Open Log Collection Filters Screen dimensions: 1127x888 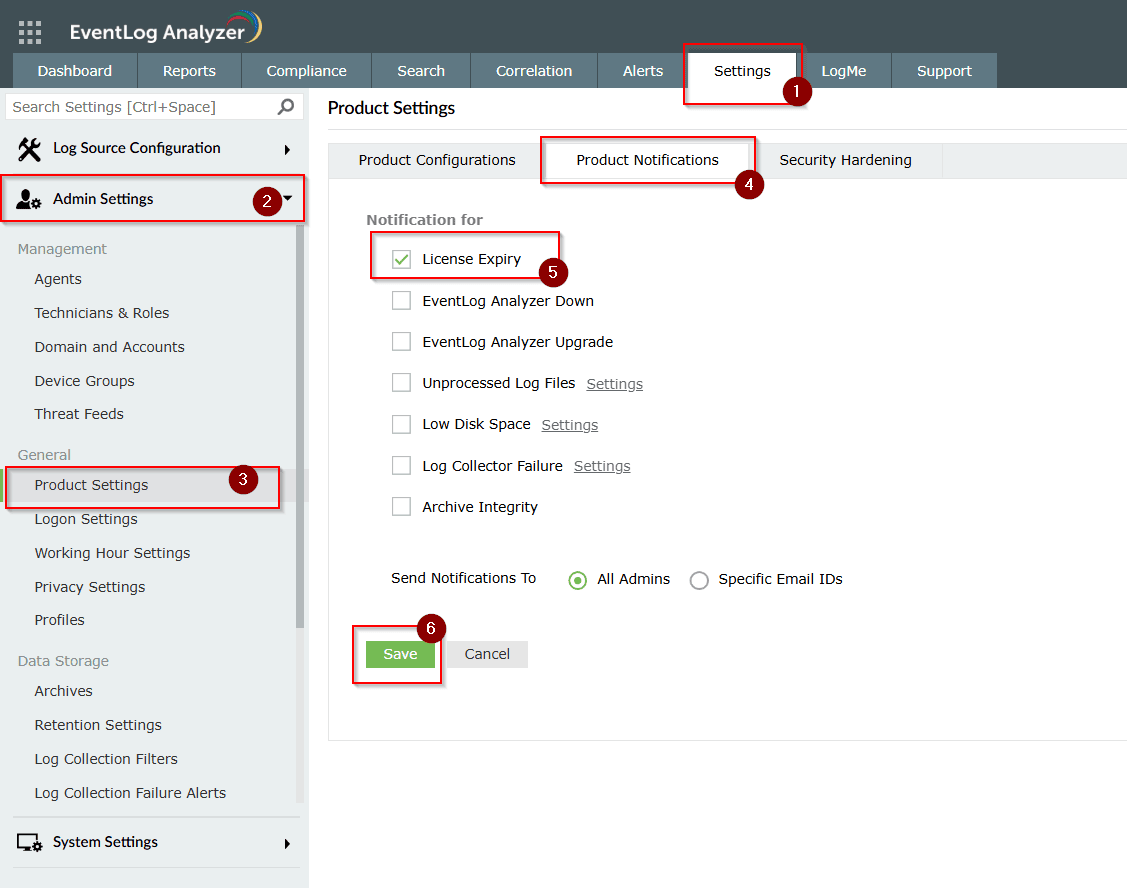pos(106,759)
